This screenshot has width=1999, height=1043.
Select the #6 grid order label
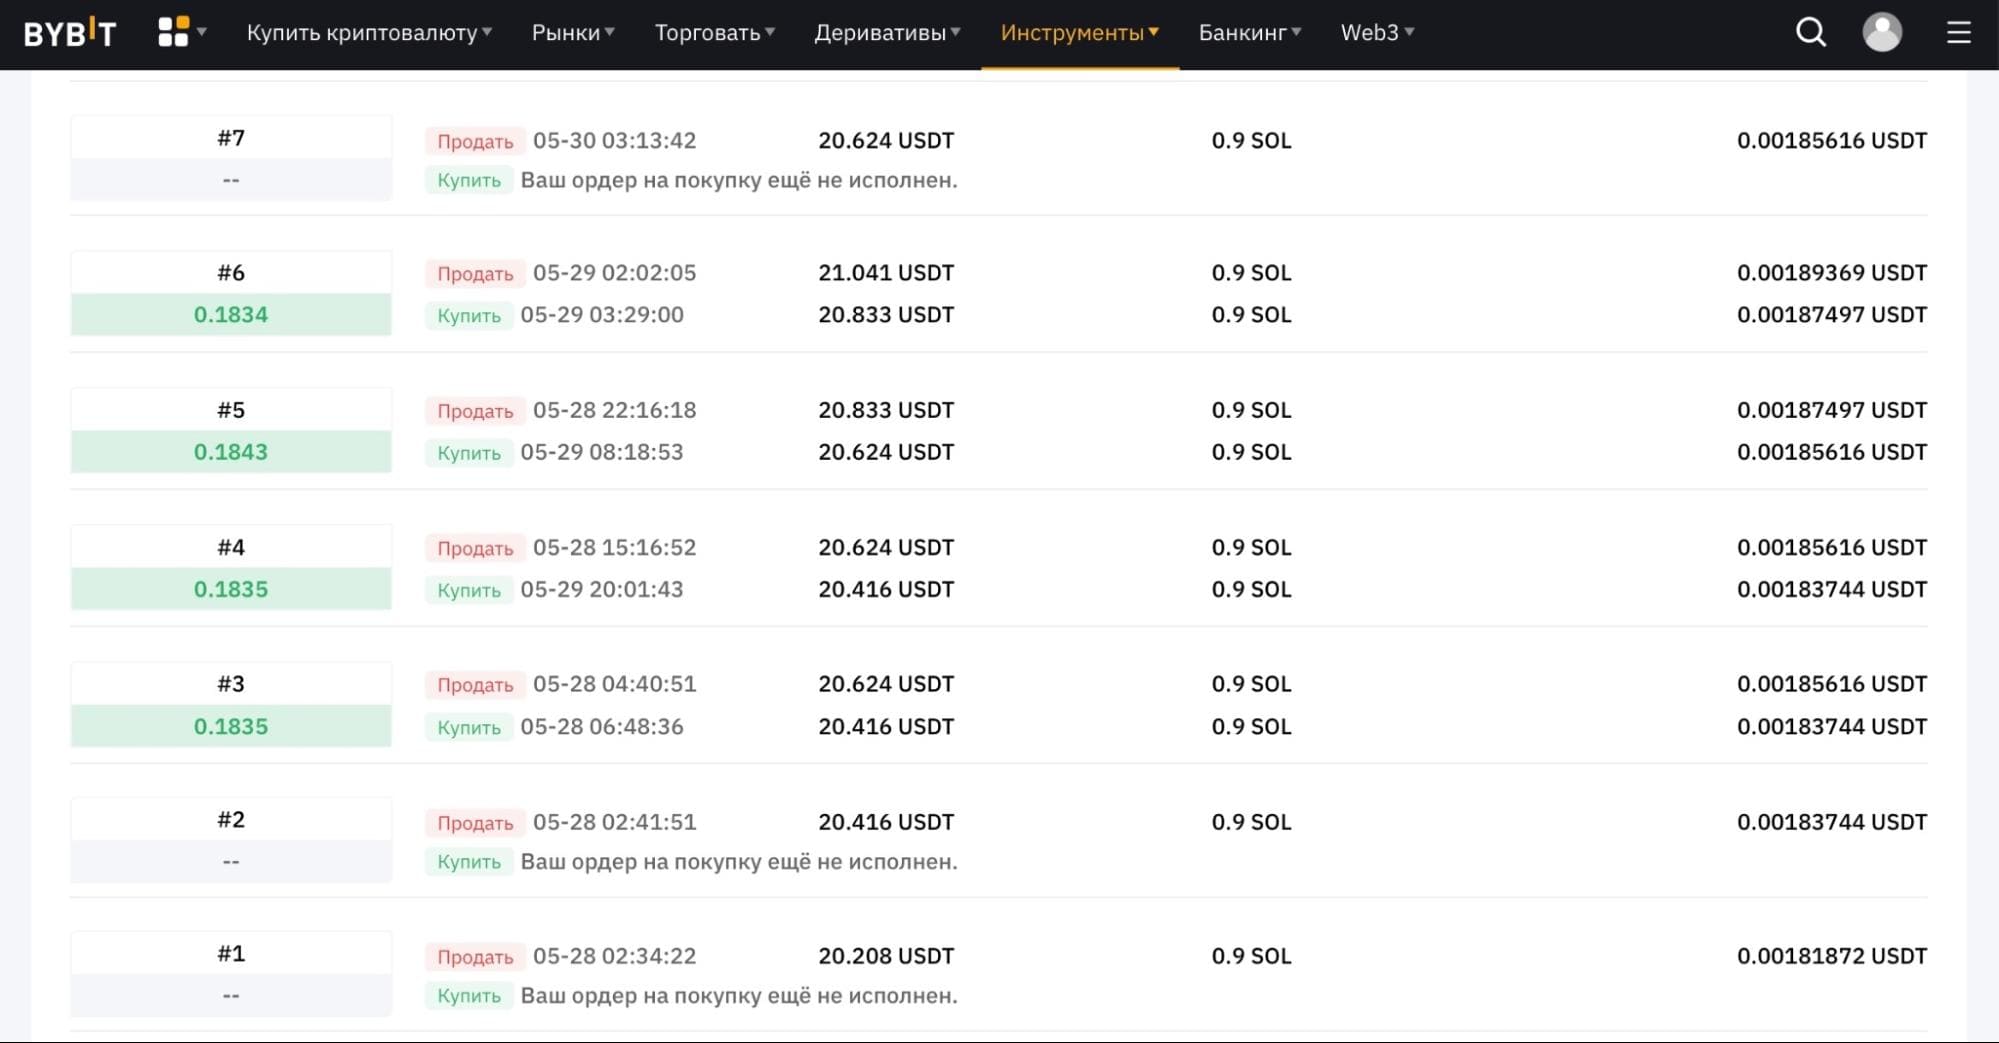click(231, 273)
